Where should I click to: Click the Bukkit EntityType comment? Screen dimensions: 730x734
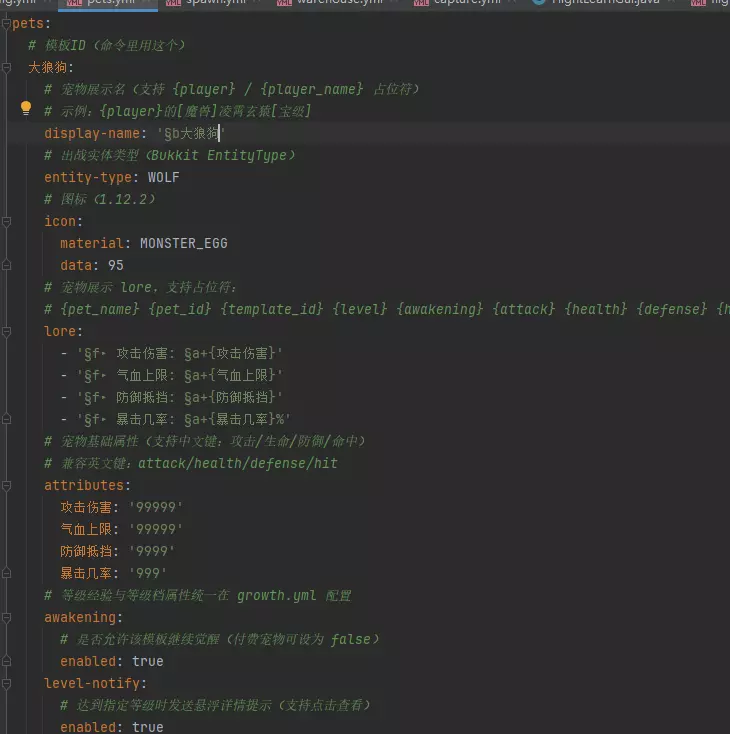click(170, 155)
